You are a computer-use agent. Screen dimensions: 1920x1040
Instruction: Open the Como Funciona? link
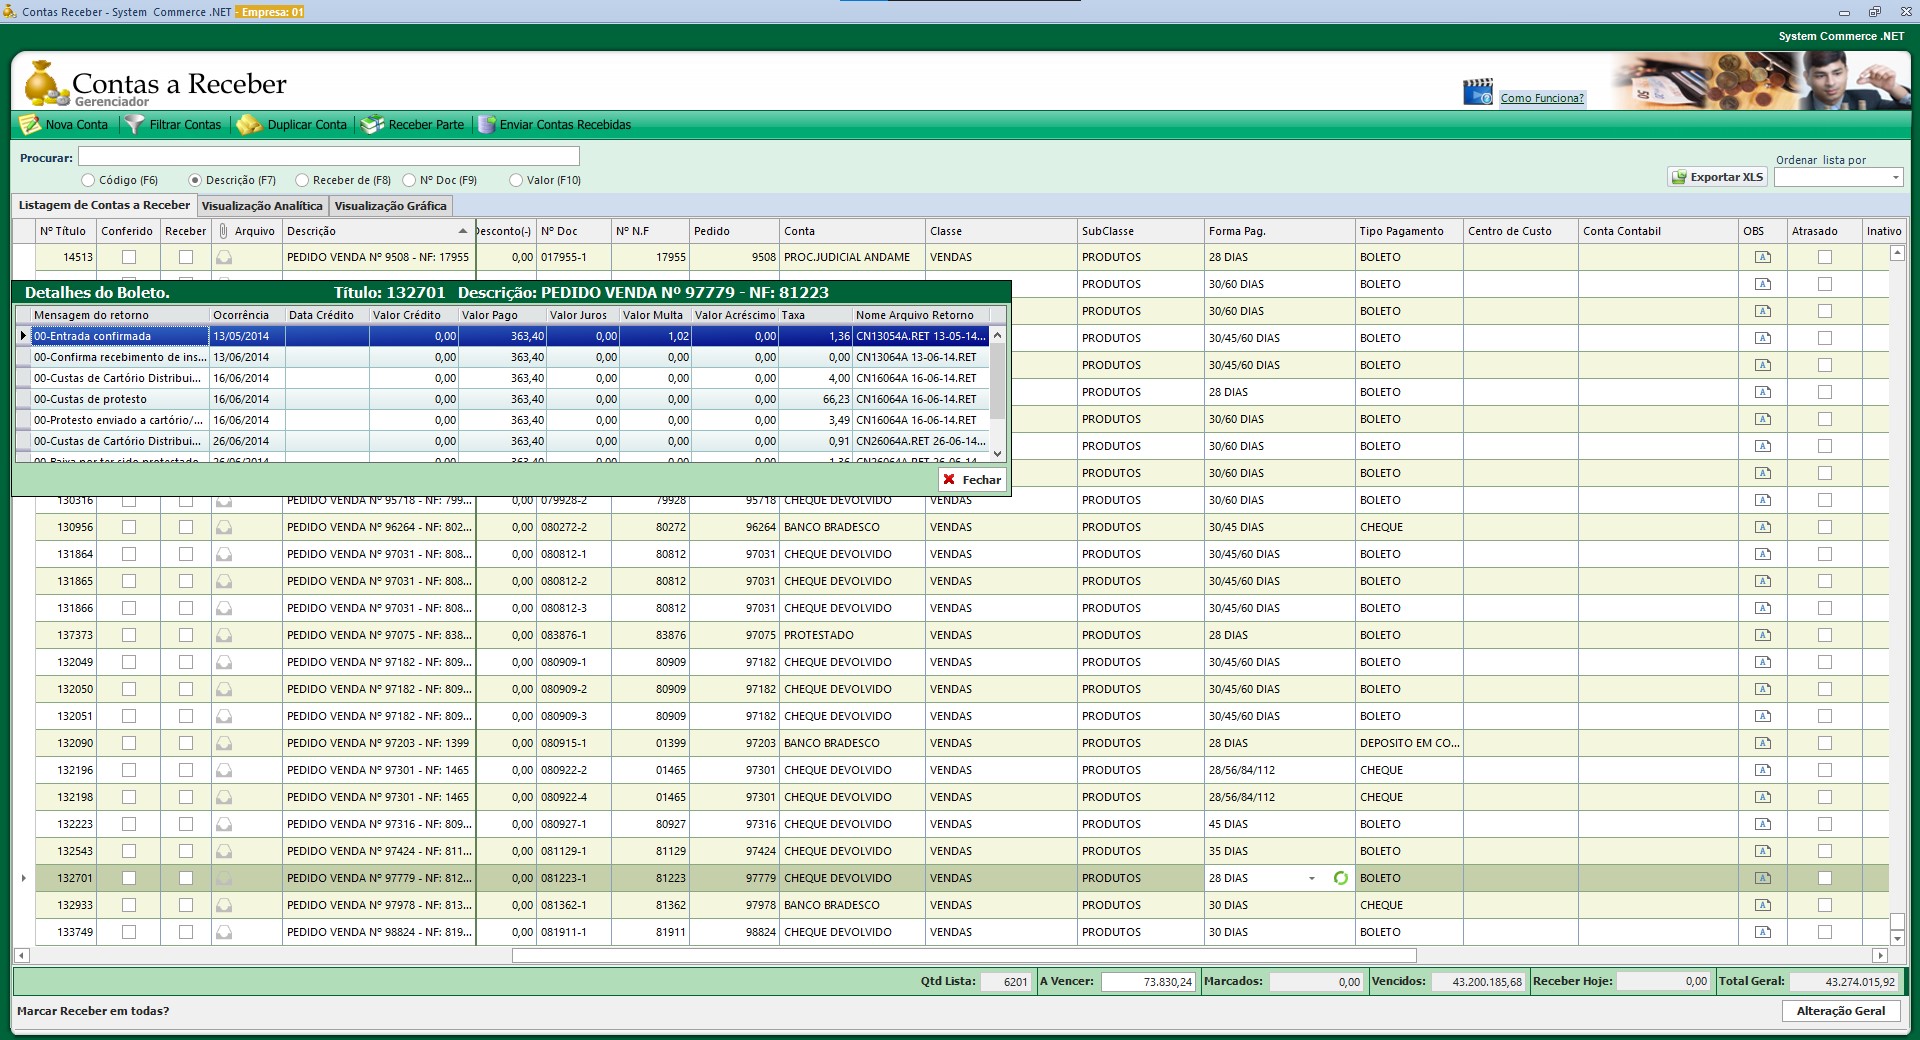coord(1541,98)
